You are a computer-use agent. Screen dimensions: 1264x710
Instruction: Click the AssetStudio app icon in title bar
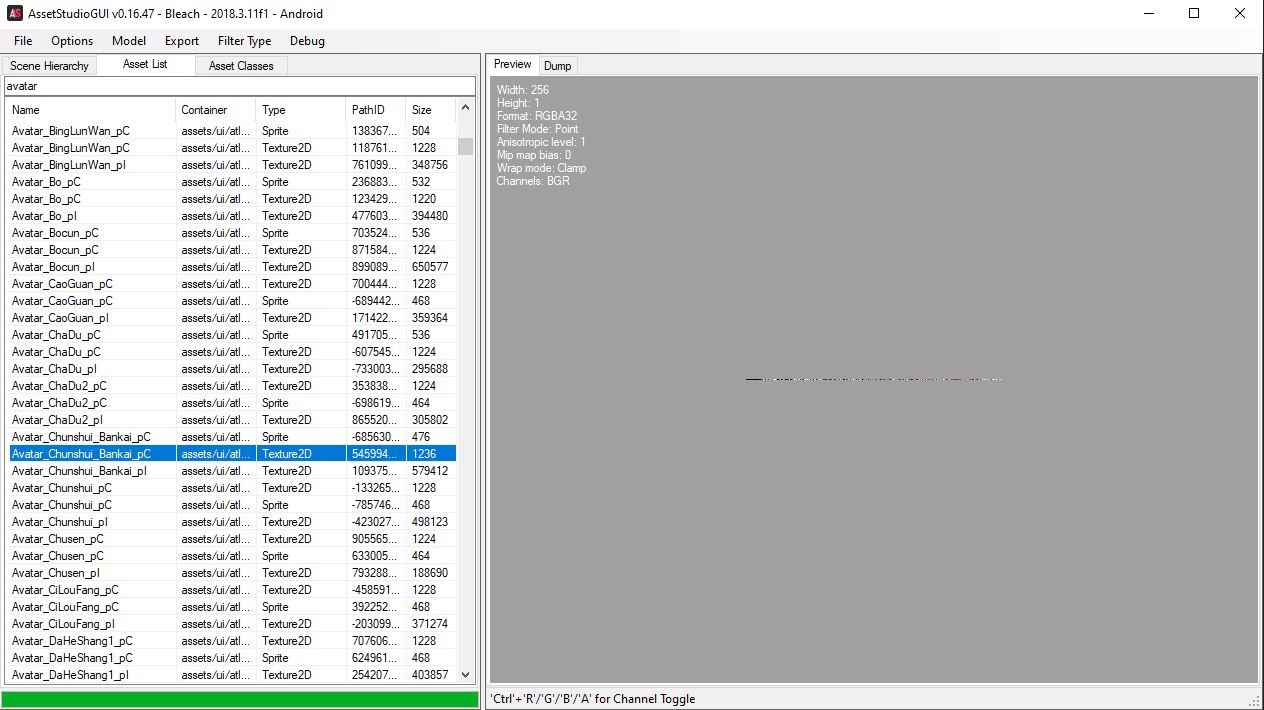pyautogui.click(x=14, y=14)
